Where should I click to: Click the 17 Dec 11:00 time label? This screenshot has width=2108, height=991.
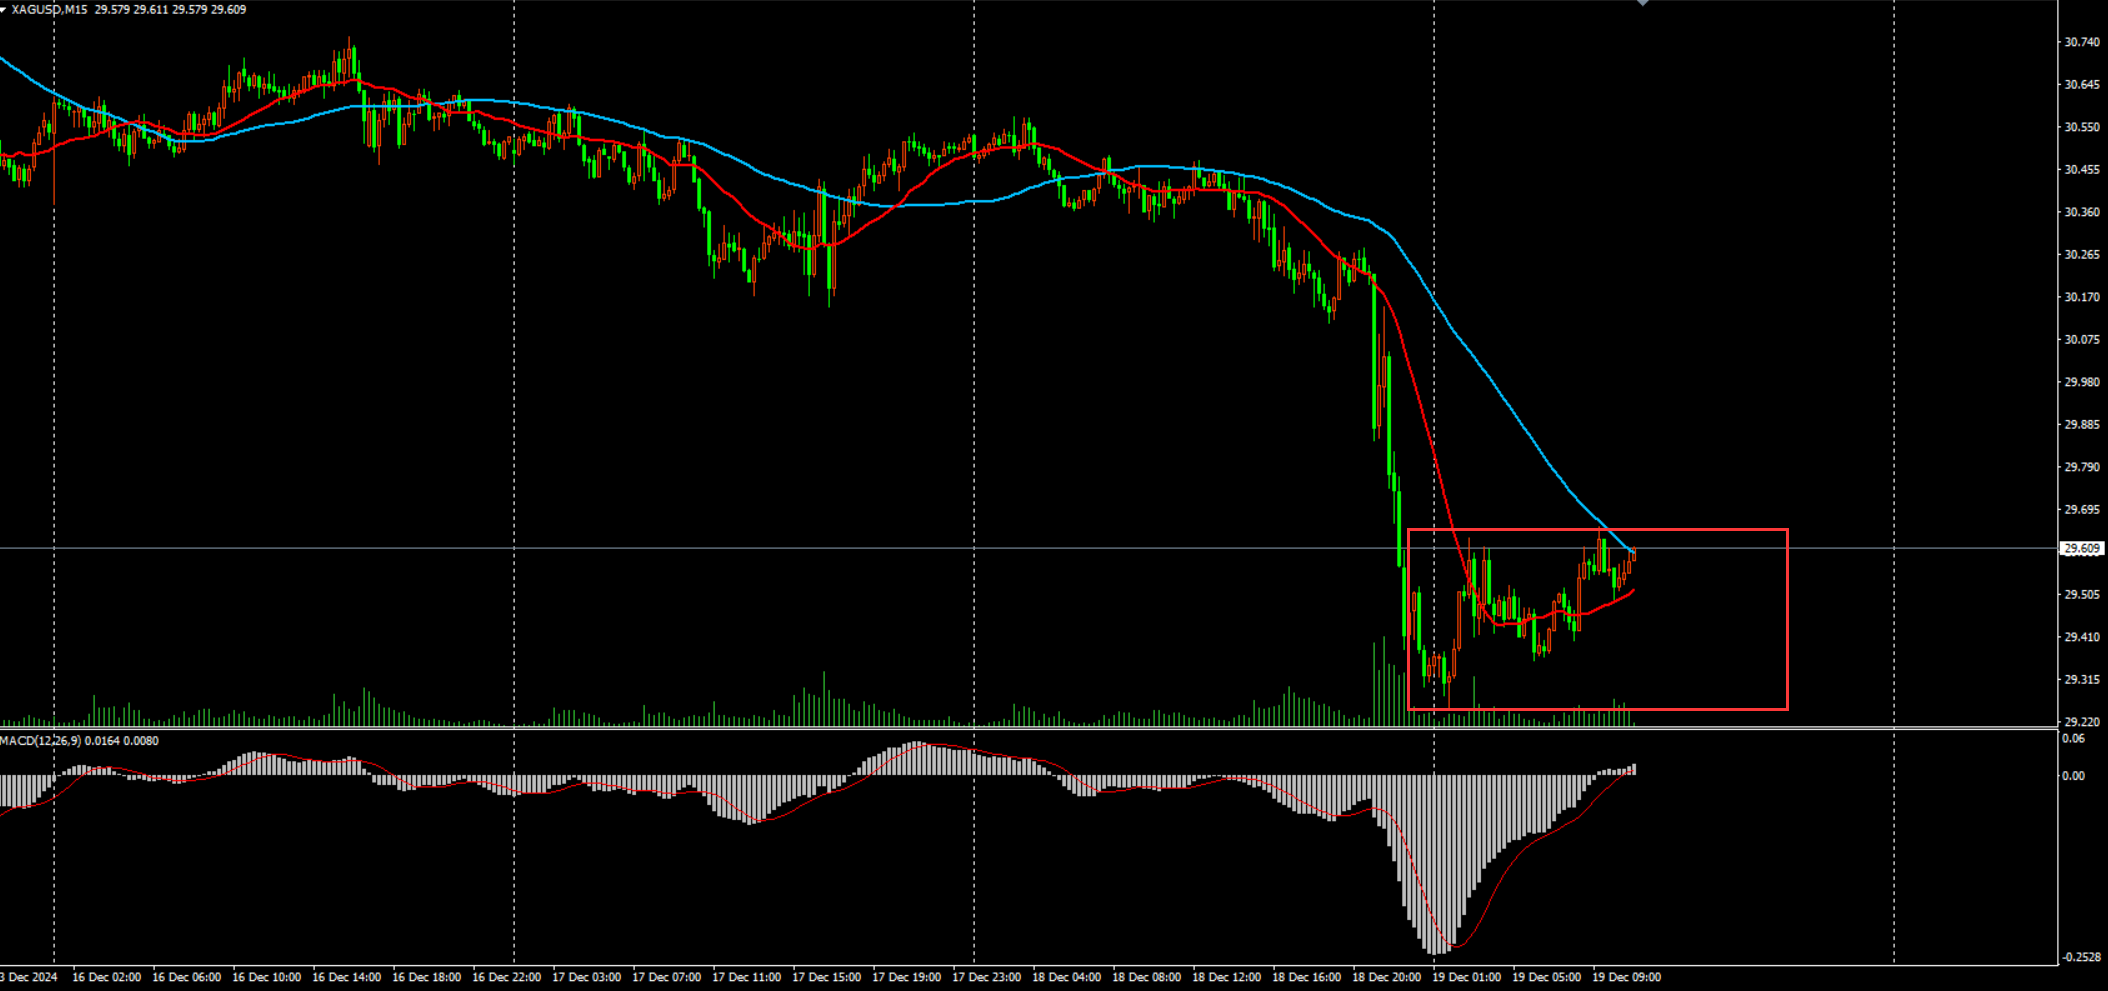pyautogui.click(x=746, y=977)
